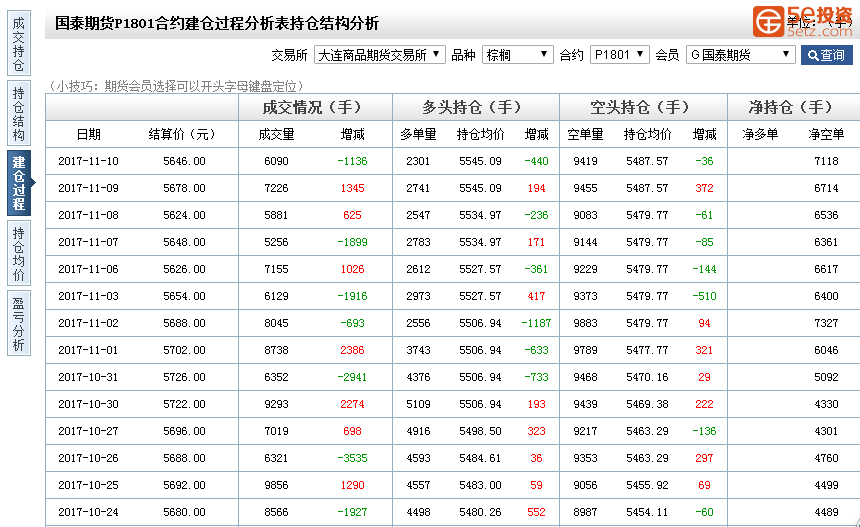The height and width of the screenshot is (527, 860).
Task: Click settlement price 5646.00
Action: click(x=184, y=161)
